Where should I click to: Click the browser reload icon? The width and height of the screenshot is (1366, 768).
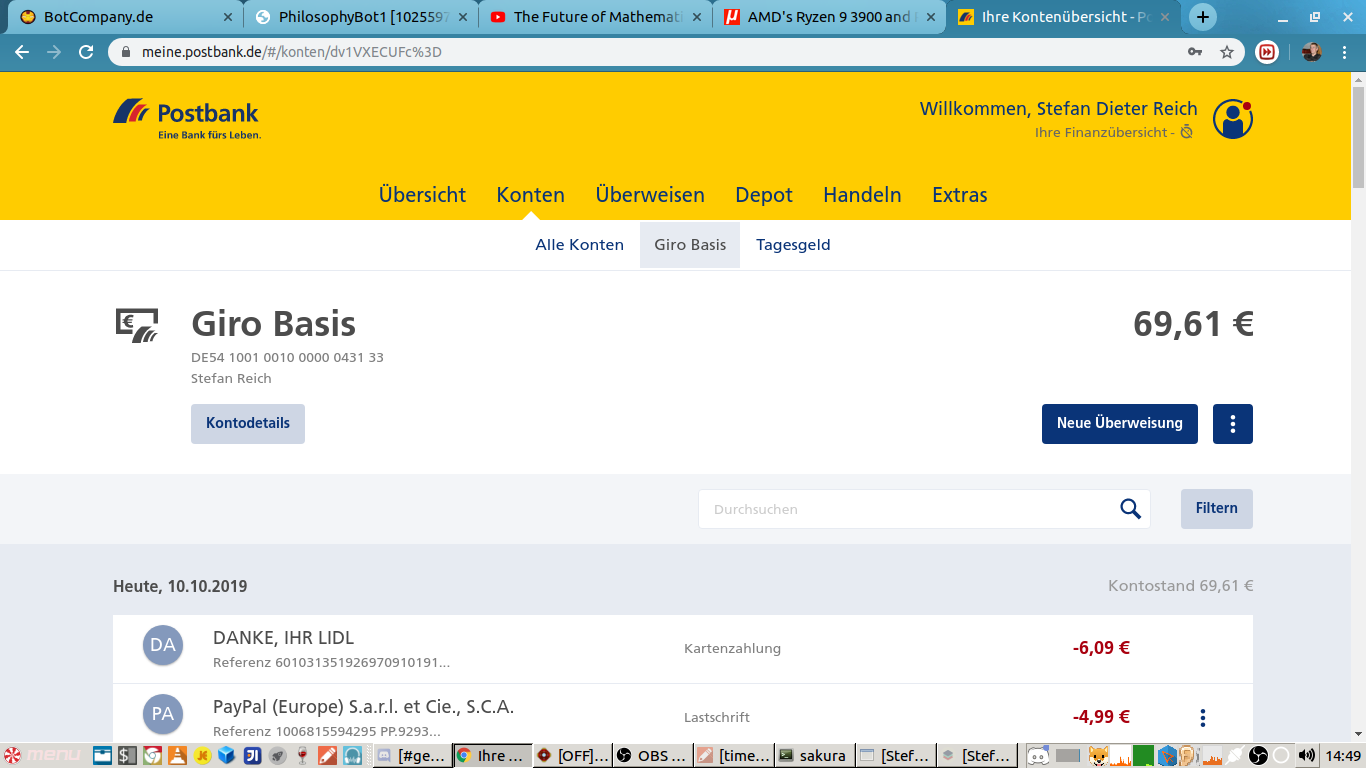click(x=86, y=52)
